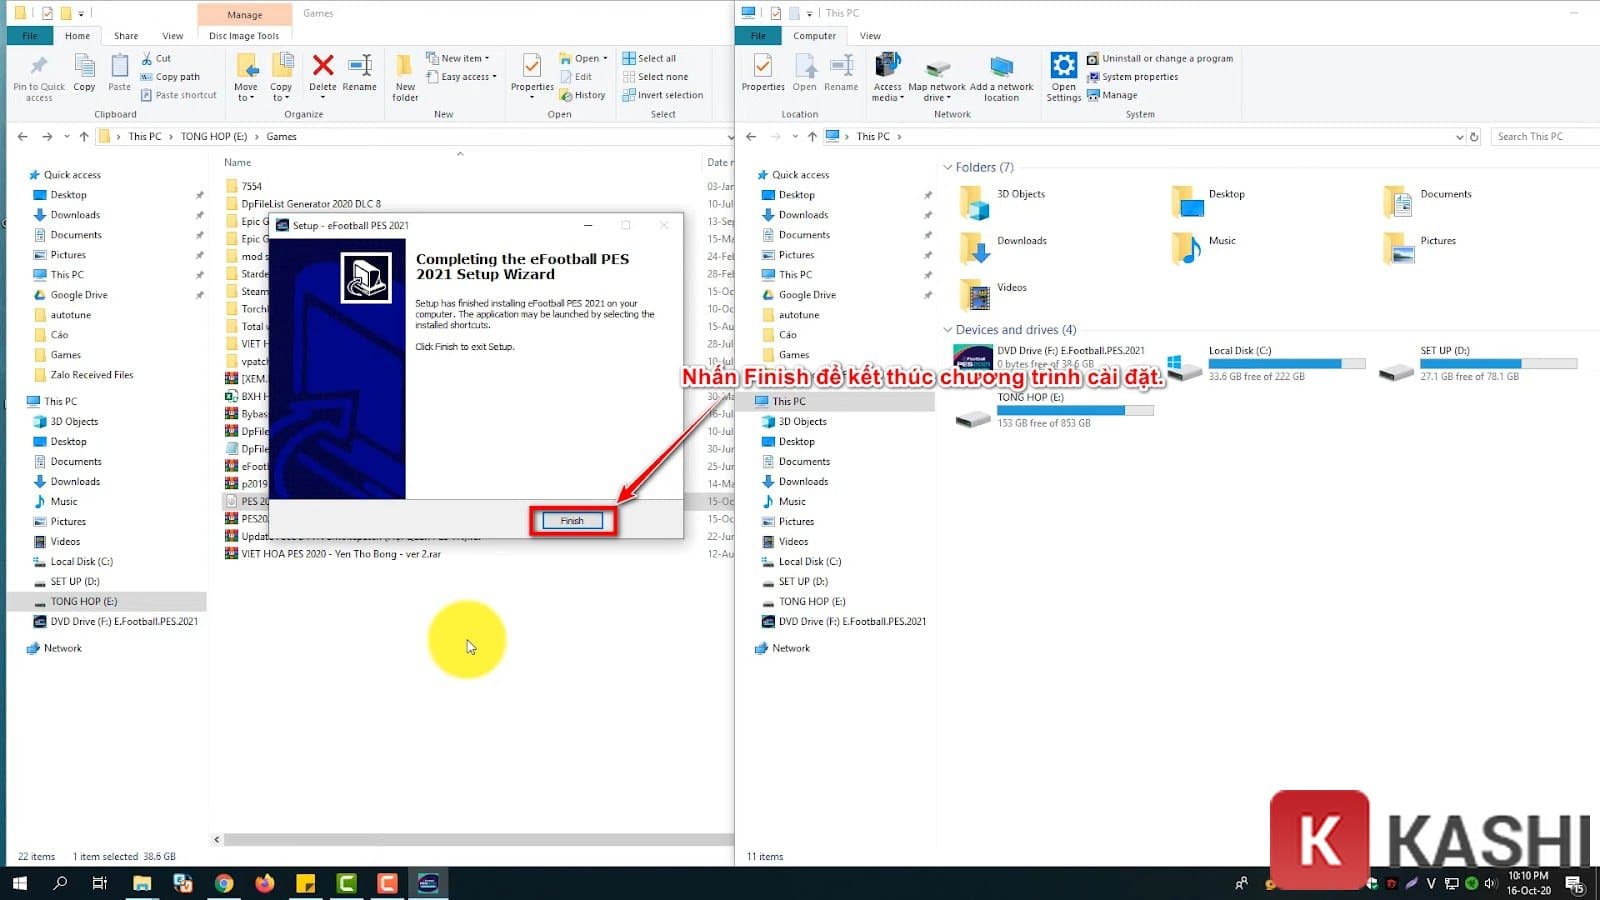Switch to the Disc Image Tools tab

pos(244,36)
